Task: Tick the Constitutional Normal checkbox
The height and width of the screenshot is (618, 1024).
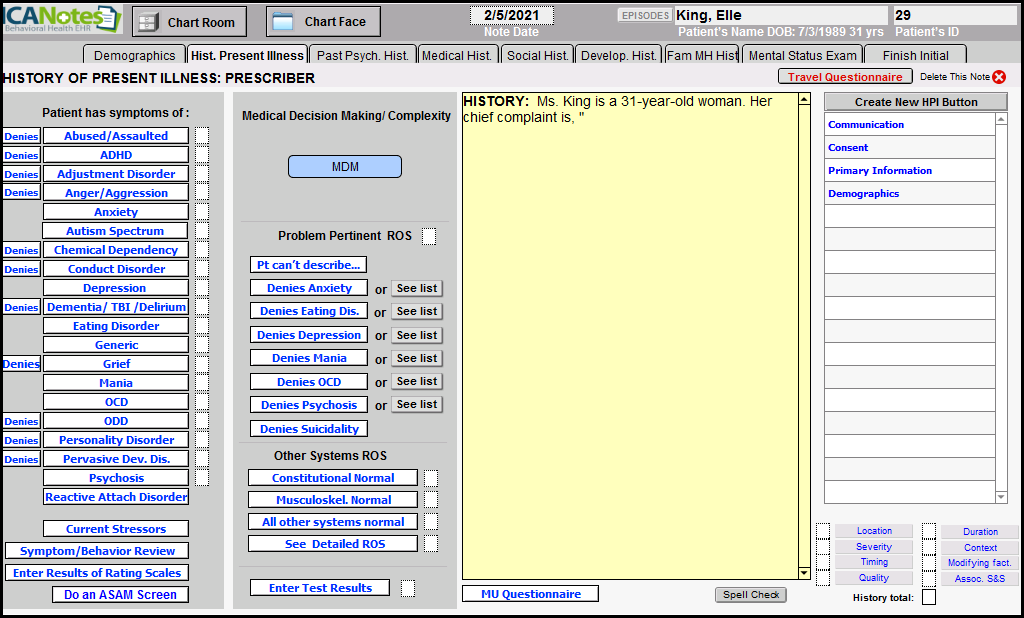Action: coord(431,478)
